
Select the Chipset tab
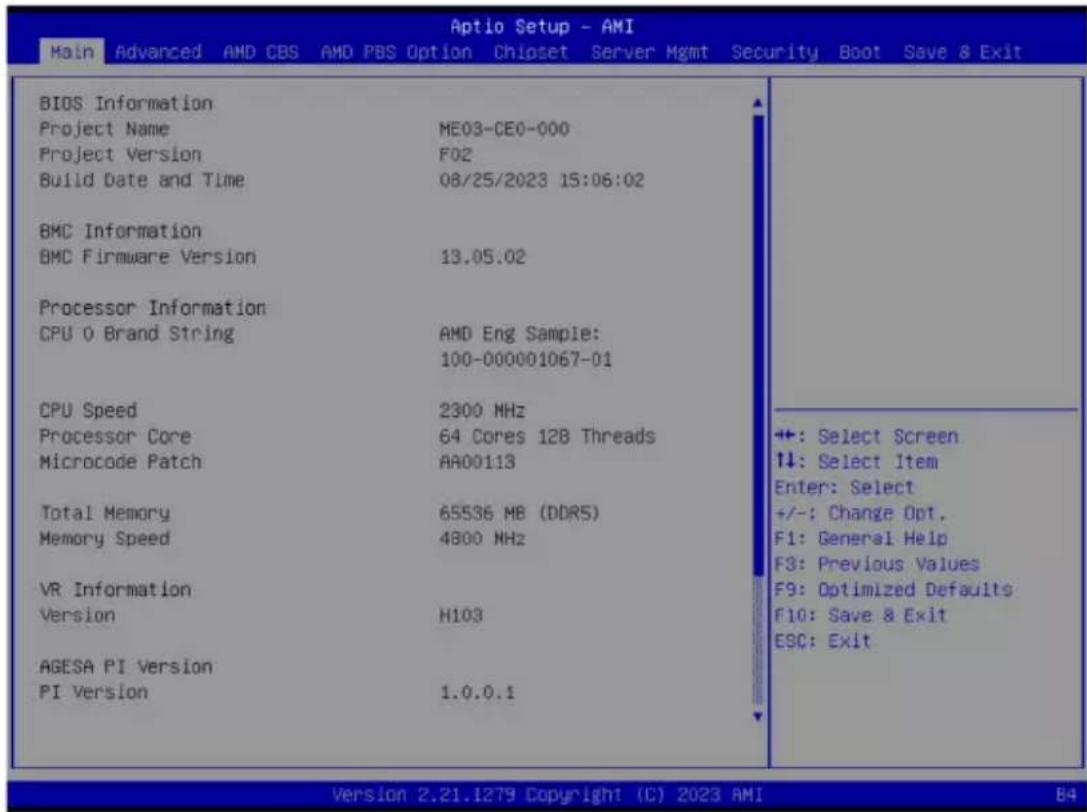pyautogui.click(x=531, y=52)
